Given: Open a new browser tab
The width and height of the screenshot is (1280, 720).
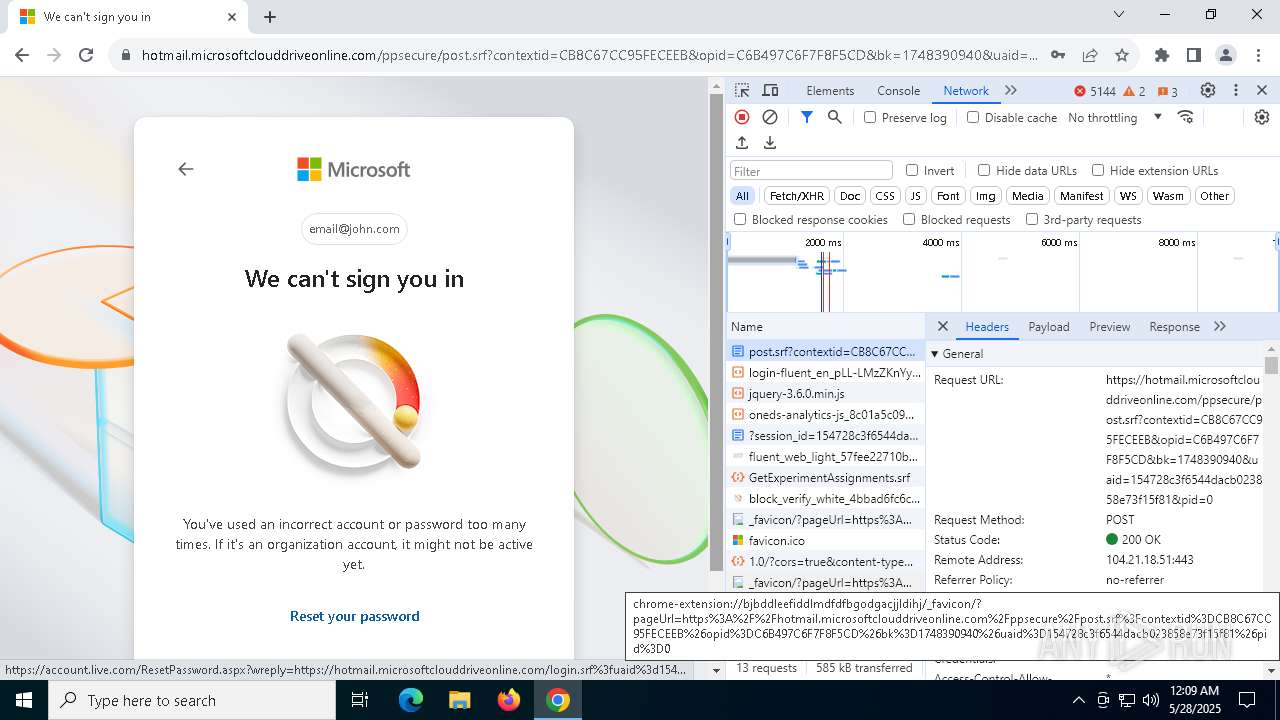Looking at the screenshot, I should tap(270, 16).
